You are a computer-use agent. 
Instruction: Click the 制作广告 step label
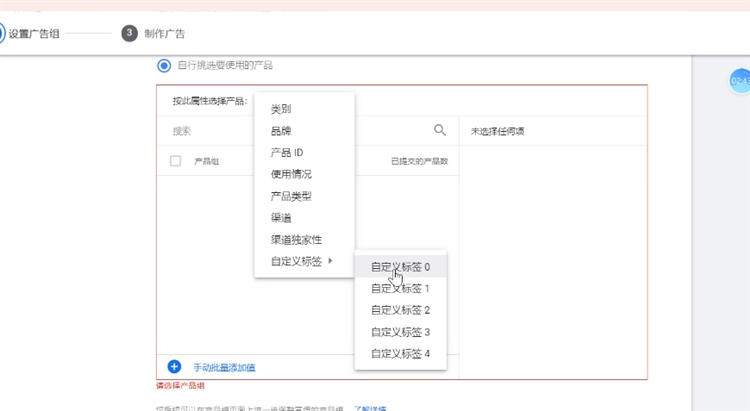[165, 34]
